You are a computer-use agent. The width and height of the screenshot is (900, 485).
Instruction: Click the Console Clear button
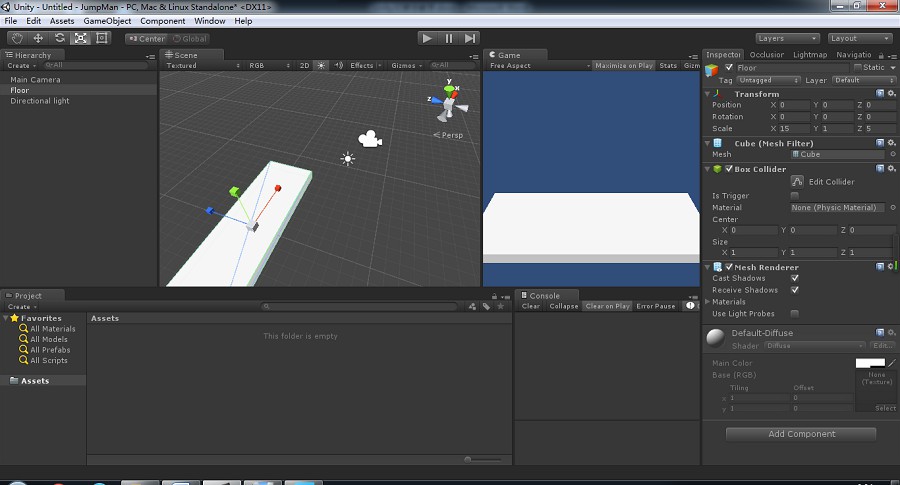tap(530, 306)
